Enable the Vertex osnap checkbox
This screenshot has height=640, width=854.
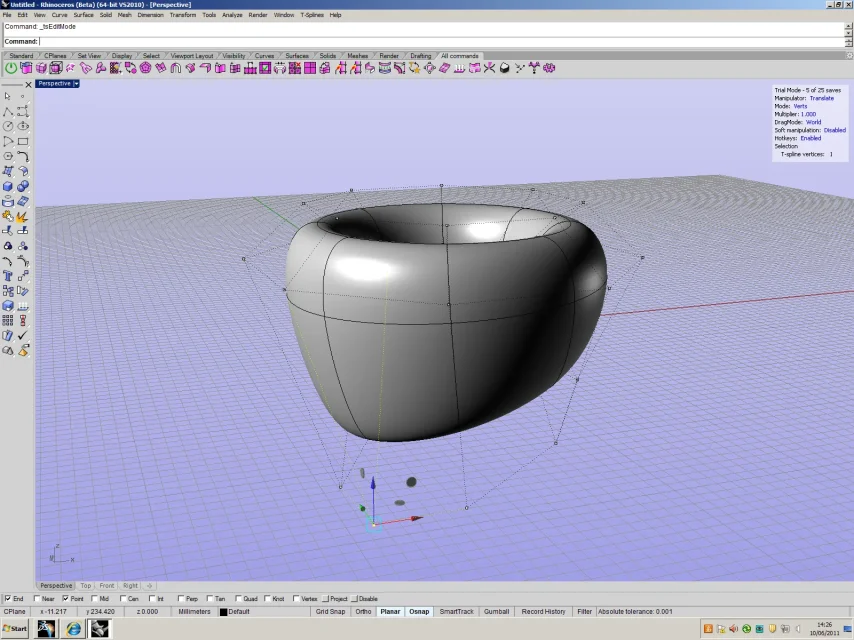click(x=296, y=599)
